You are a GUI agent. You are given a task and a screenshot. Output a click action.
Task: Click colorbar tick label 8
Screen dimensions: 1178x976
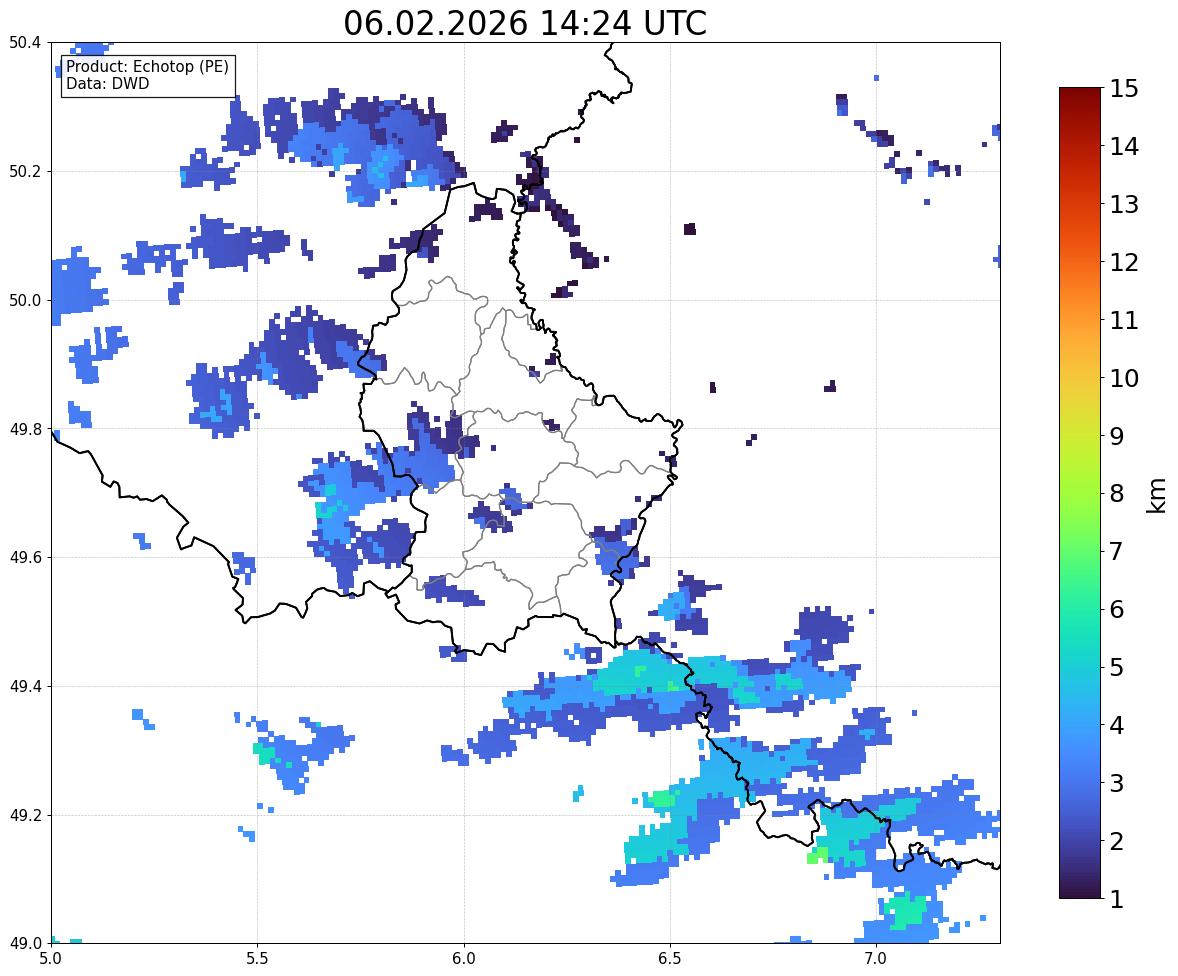pos(1117,494)
